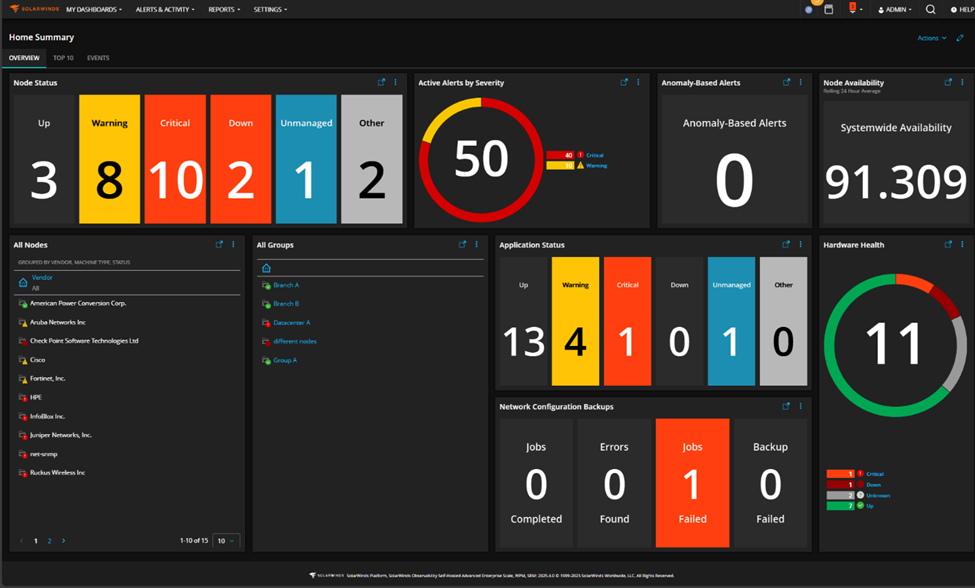
Task: Expand Aruba Networks Inc node group
Action: coord(58,322)
